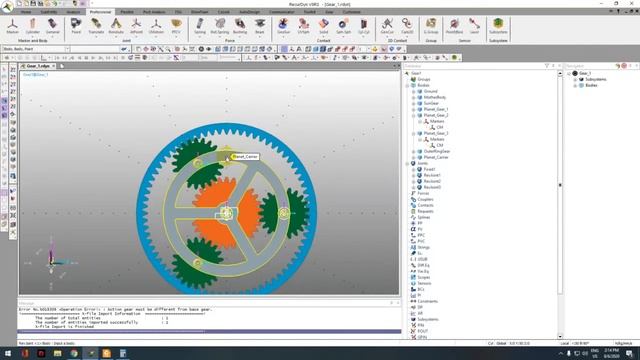Select the Scopes item in the tree
Screen dimensions: 640x360
pyautogui.click(x=424, y=277)
